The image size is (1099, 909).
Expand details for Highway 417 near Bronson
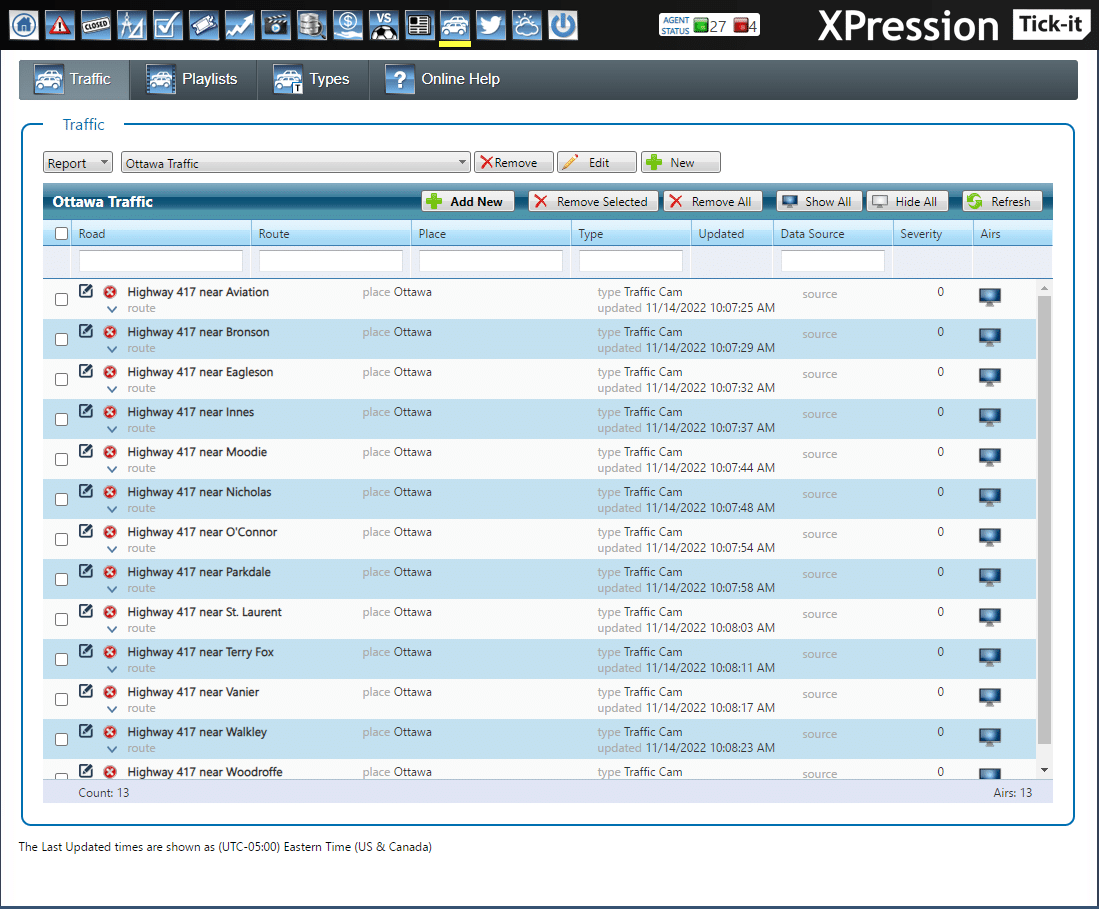click(x=112, y=349)
